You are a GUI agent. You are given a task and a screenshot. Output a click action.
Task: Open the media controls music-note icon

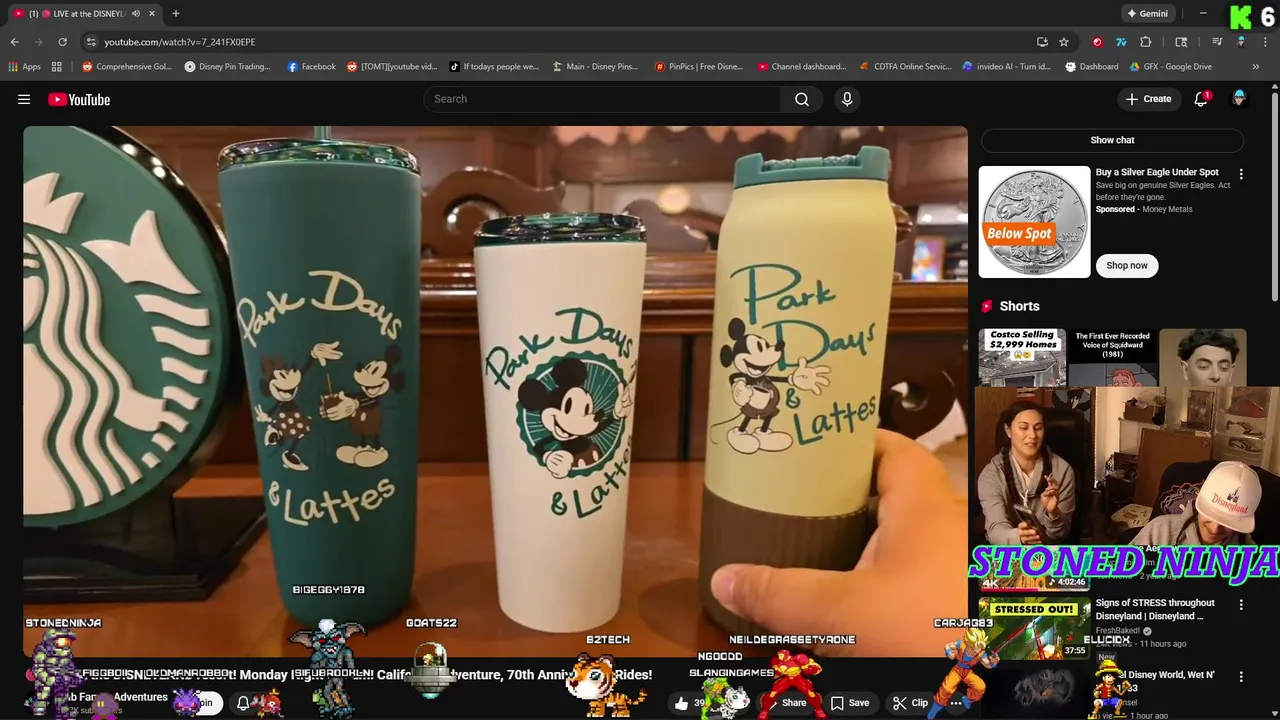(x=1217, y=42)
